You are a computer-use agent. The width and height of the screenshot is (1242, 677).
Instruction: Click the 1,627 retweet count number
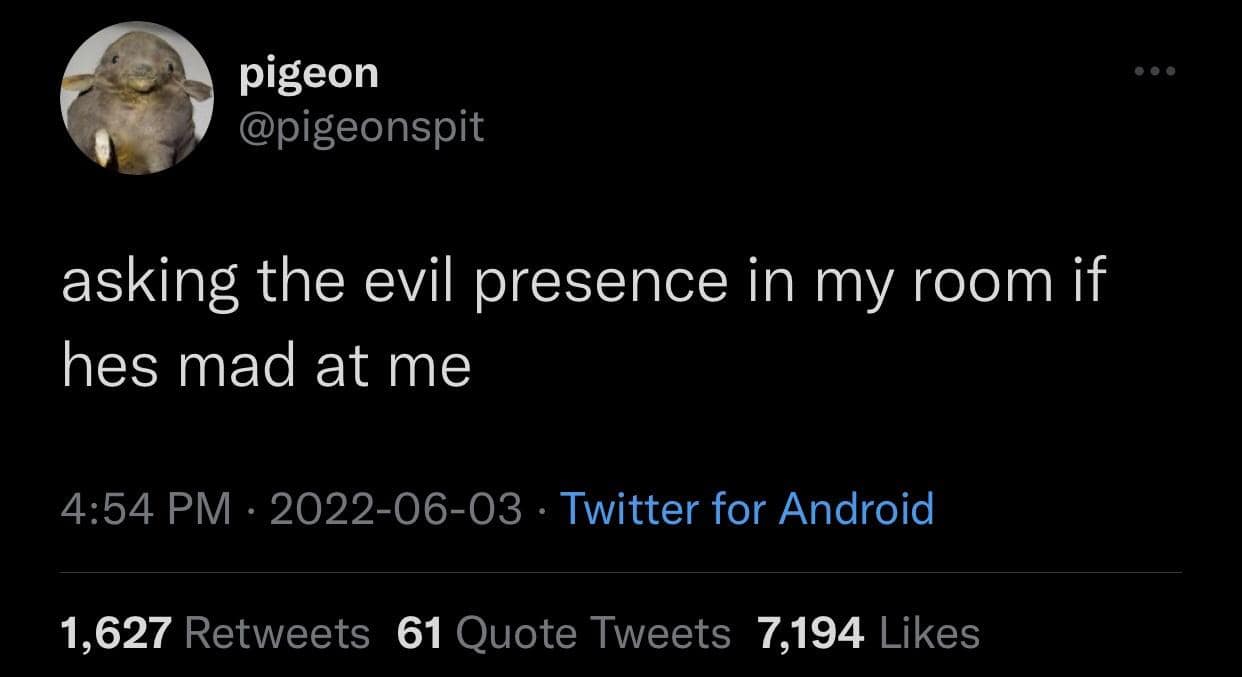click(117, 632)
